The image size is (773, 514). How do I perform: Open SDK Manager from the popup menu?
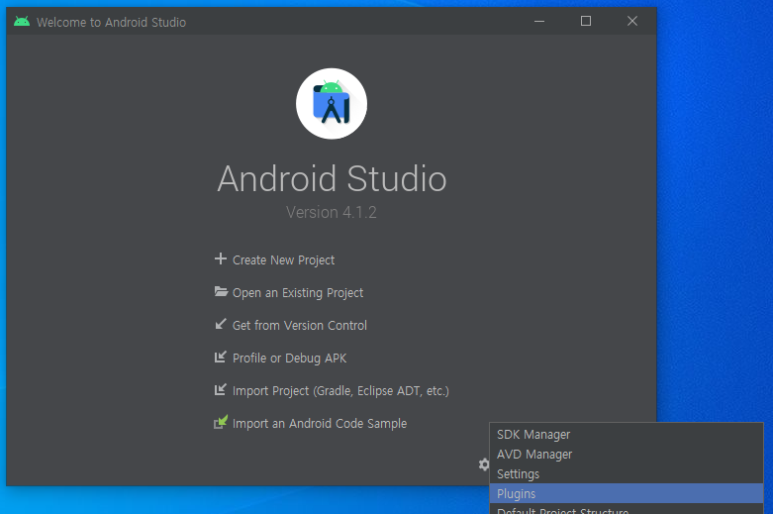coord(626,435)
